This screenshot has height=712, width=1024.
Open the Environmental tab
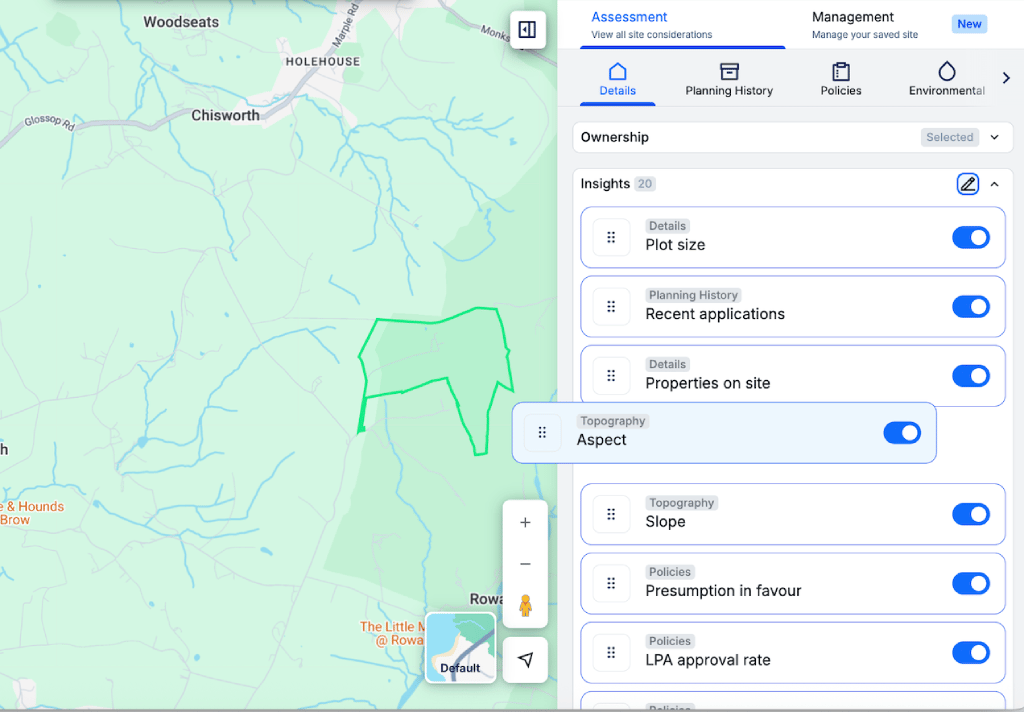[x=946, y=80]
